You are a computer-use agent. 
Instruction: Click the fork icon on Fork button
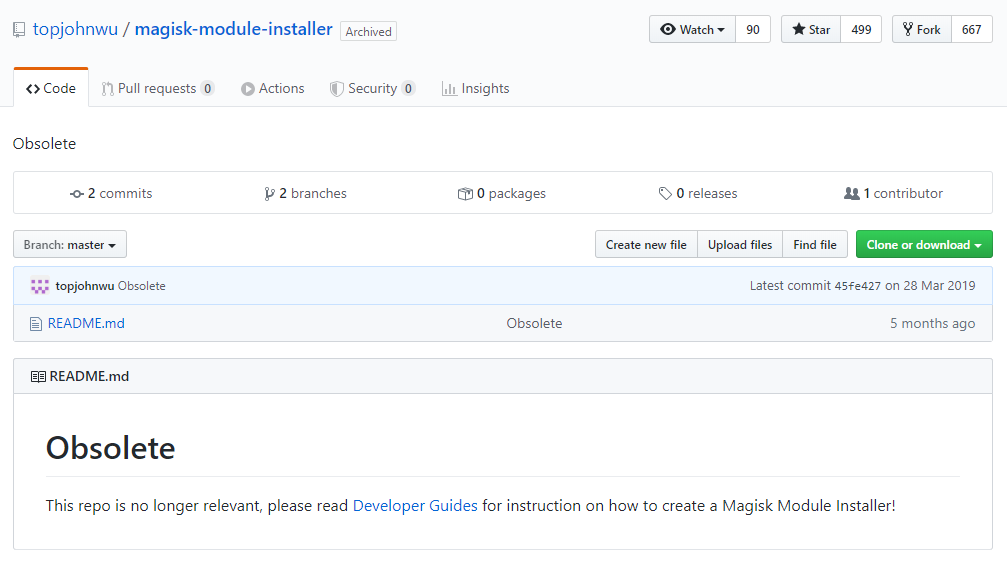[x=907, y=29]
